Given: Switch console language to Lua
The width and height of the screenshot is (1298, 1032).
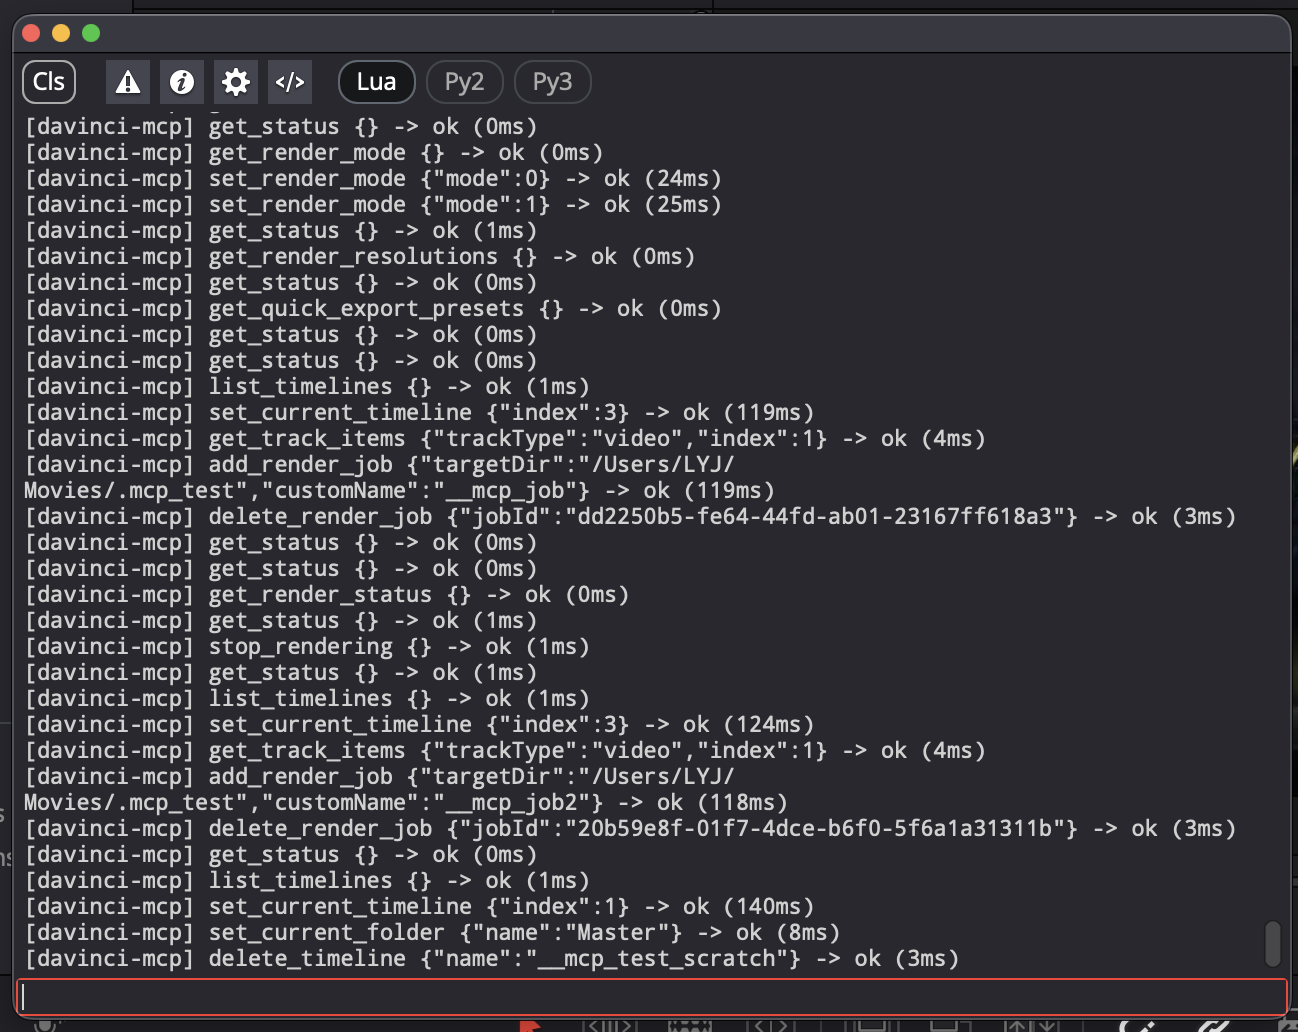Looking at the screenshot, I should click(x=377, y=82).
